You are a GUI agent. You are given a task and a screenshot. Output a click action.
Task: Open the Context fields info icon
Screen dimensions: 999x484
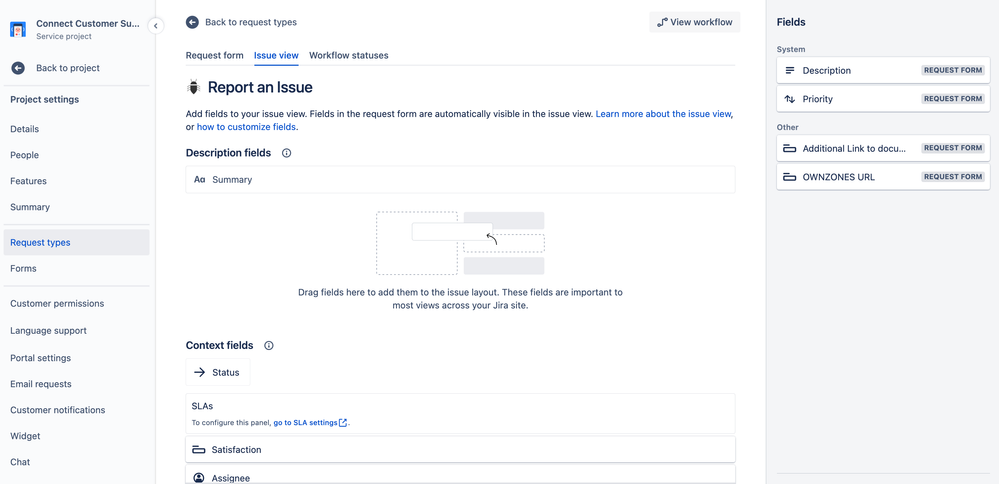point(269,345)
